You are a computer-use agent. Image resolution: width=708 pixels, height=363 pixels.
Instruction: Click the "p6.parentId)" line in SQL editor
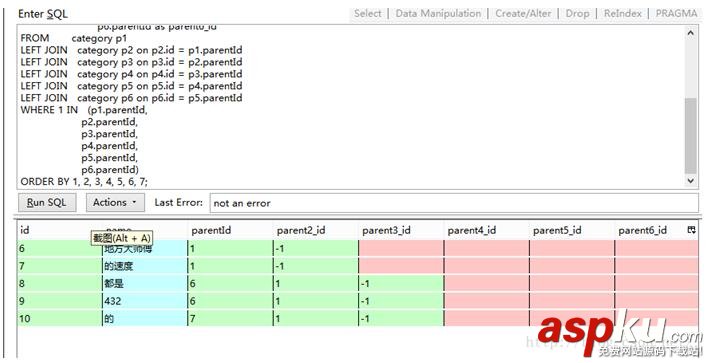click(110, 170)
